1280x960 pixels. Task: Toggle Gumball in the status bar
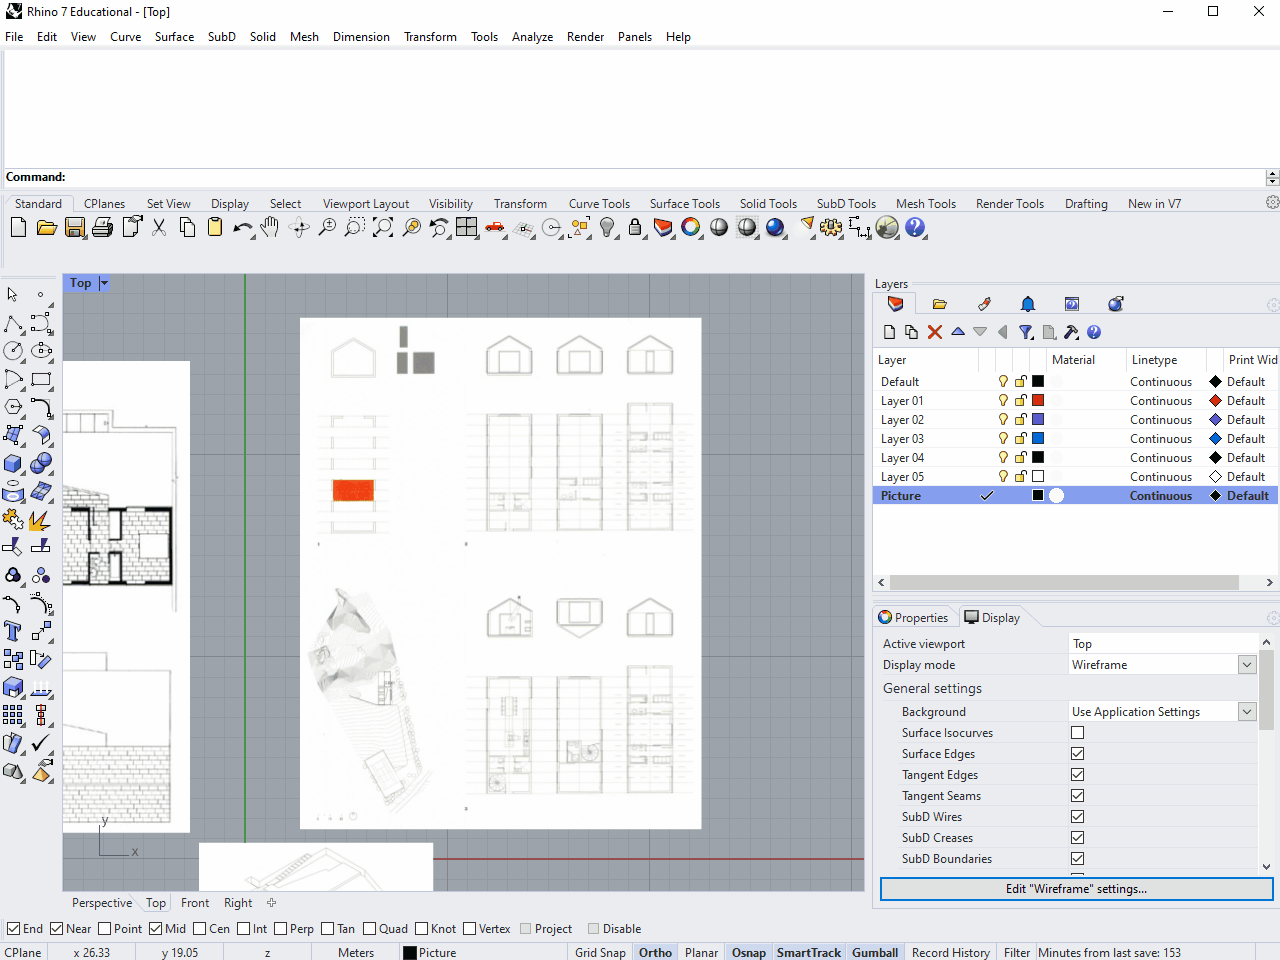pos(875,953)
